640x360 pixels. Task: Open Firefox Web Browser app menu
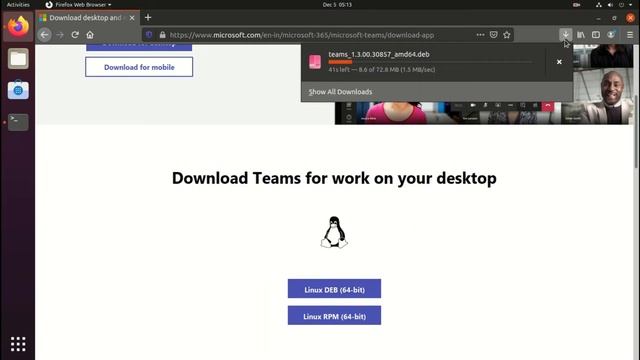click(x=79, y=4)
